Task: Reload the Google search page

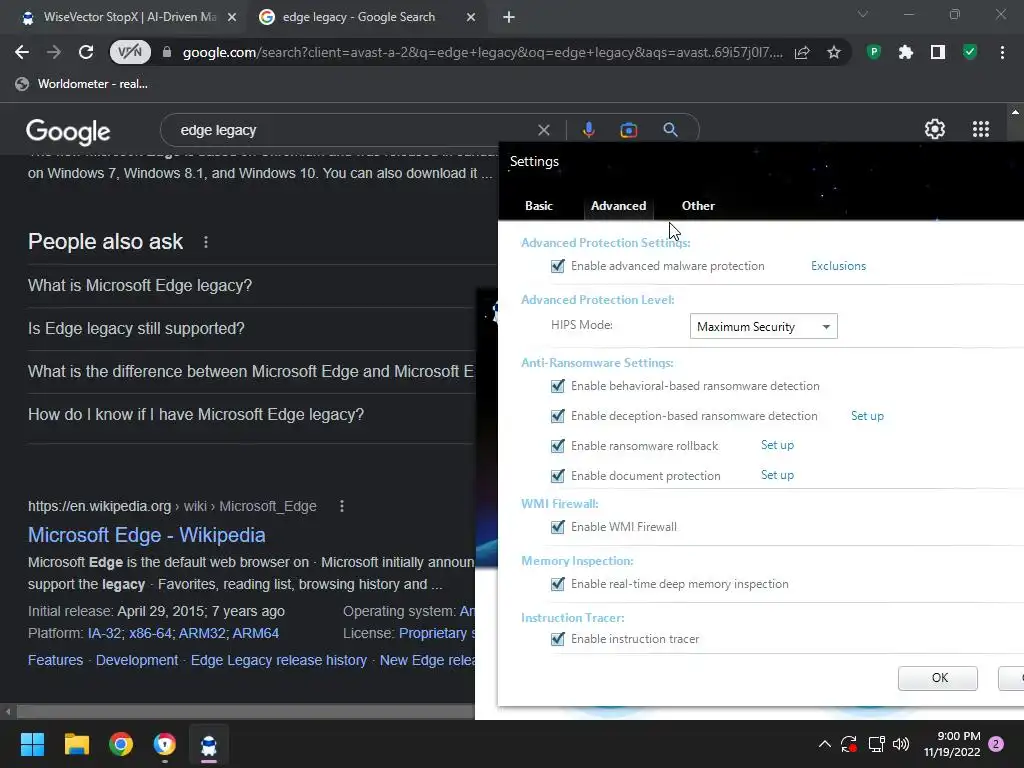Action: [x=86, y=52]
